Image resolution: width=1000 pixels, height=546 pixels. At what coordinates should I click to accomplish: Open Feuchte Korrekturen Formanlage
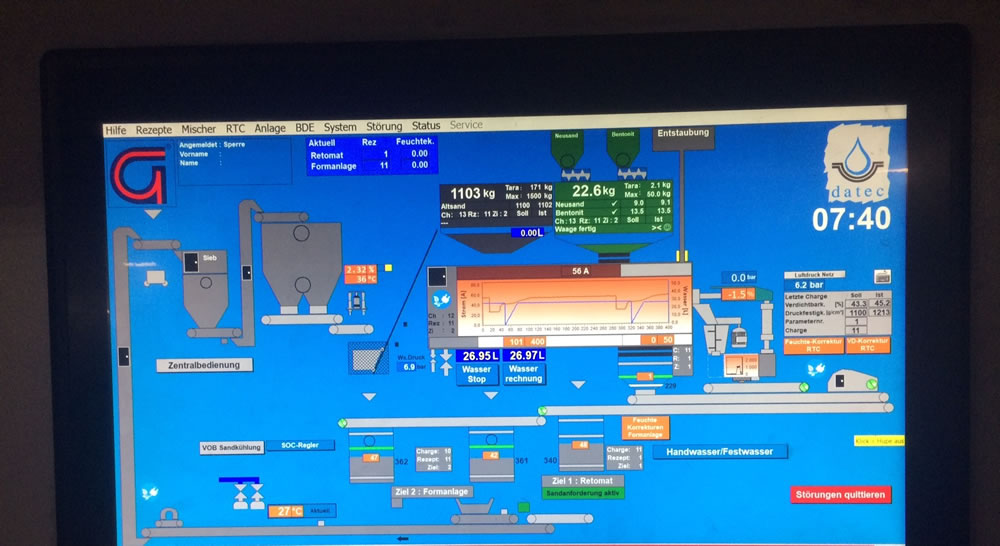click(x=645, y=428)
